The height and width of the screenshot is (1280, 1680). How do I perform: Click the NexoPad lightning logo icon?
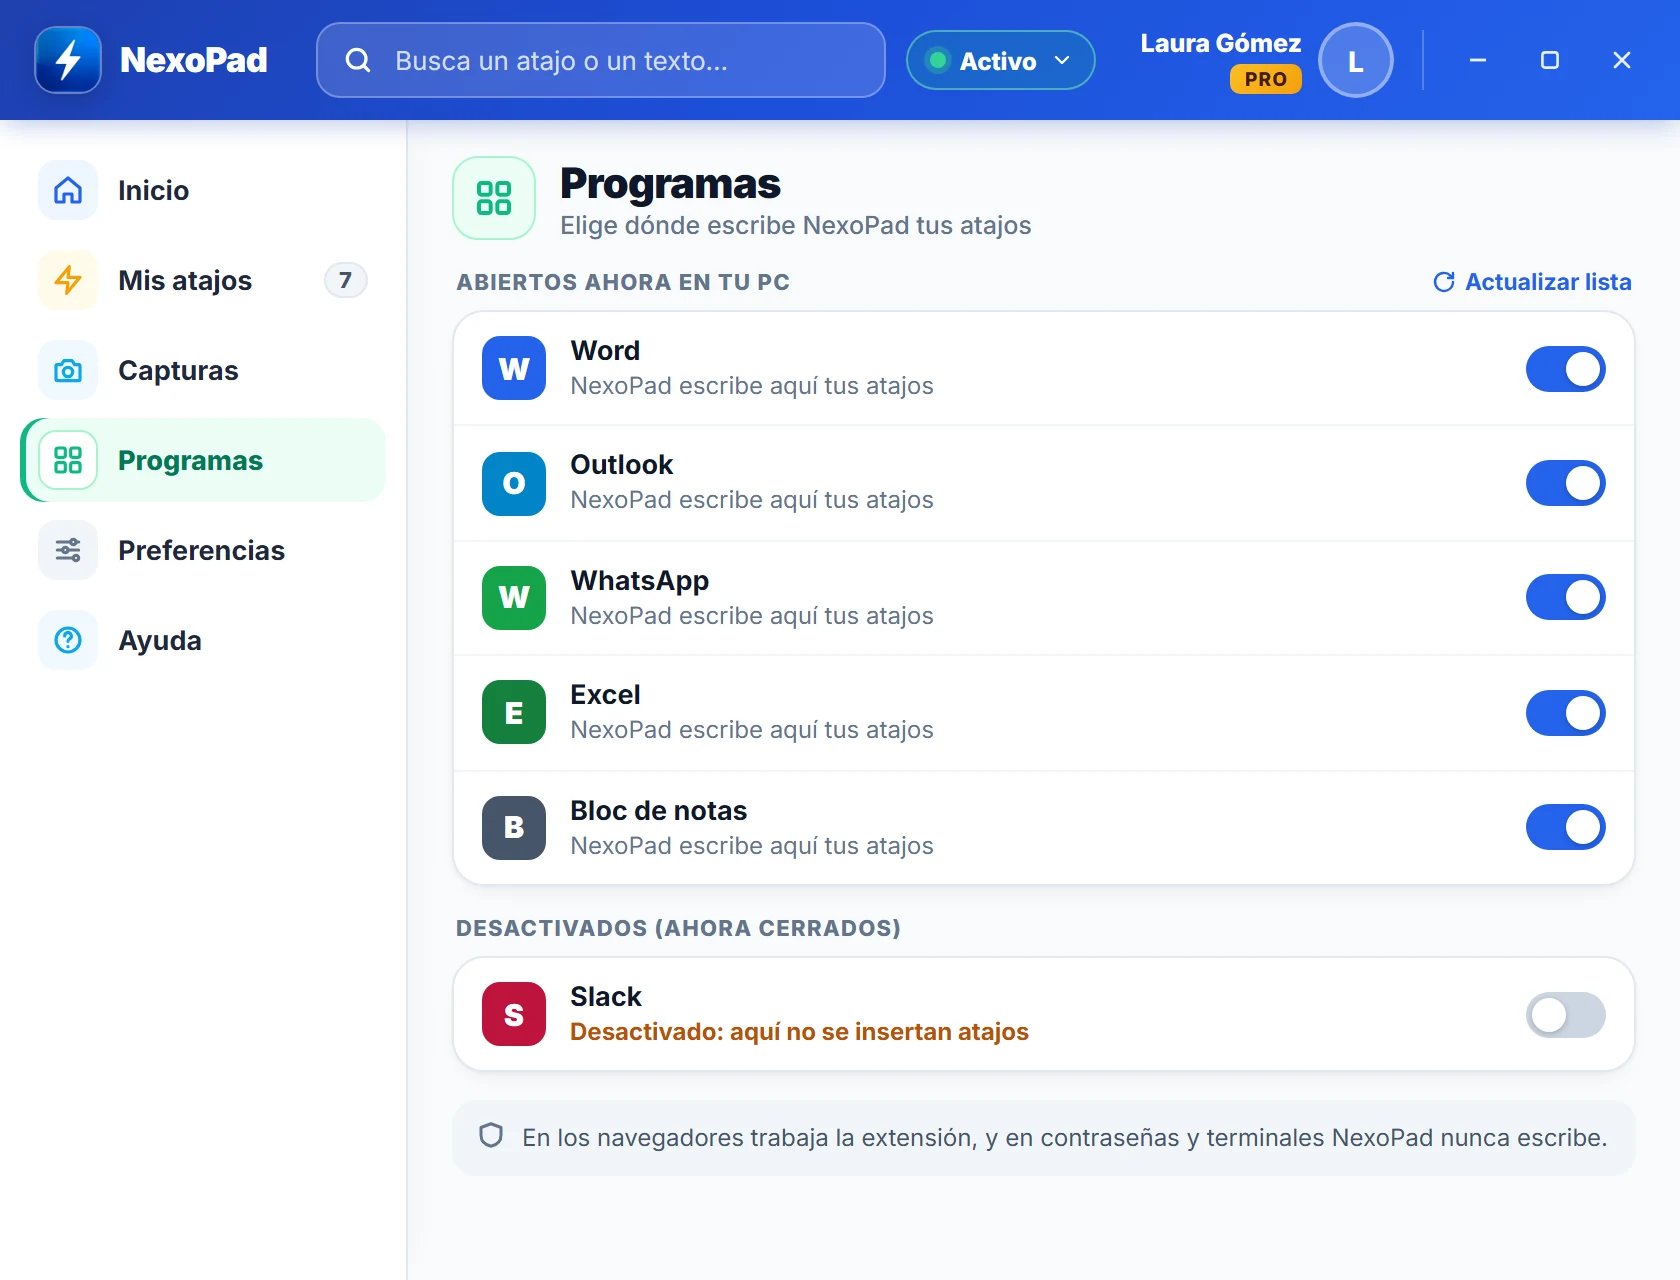68,60
